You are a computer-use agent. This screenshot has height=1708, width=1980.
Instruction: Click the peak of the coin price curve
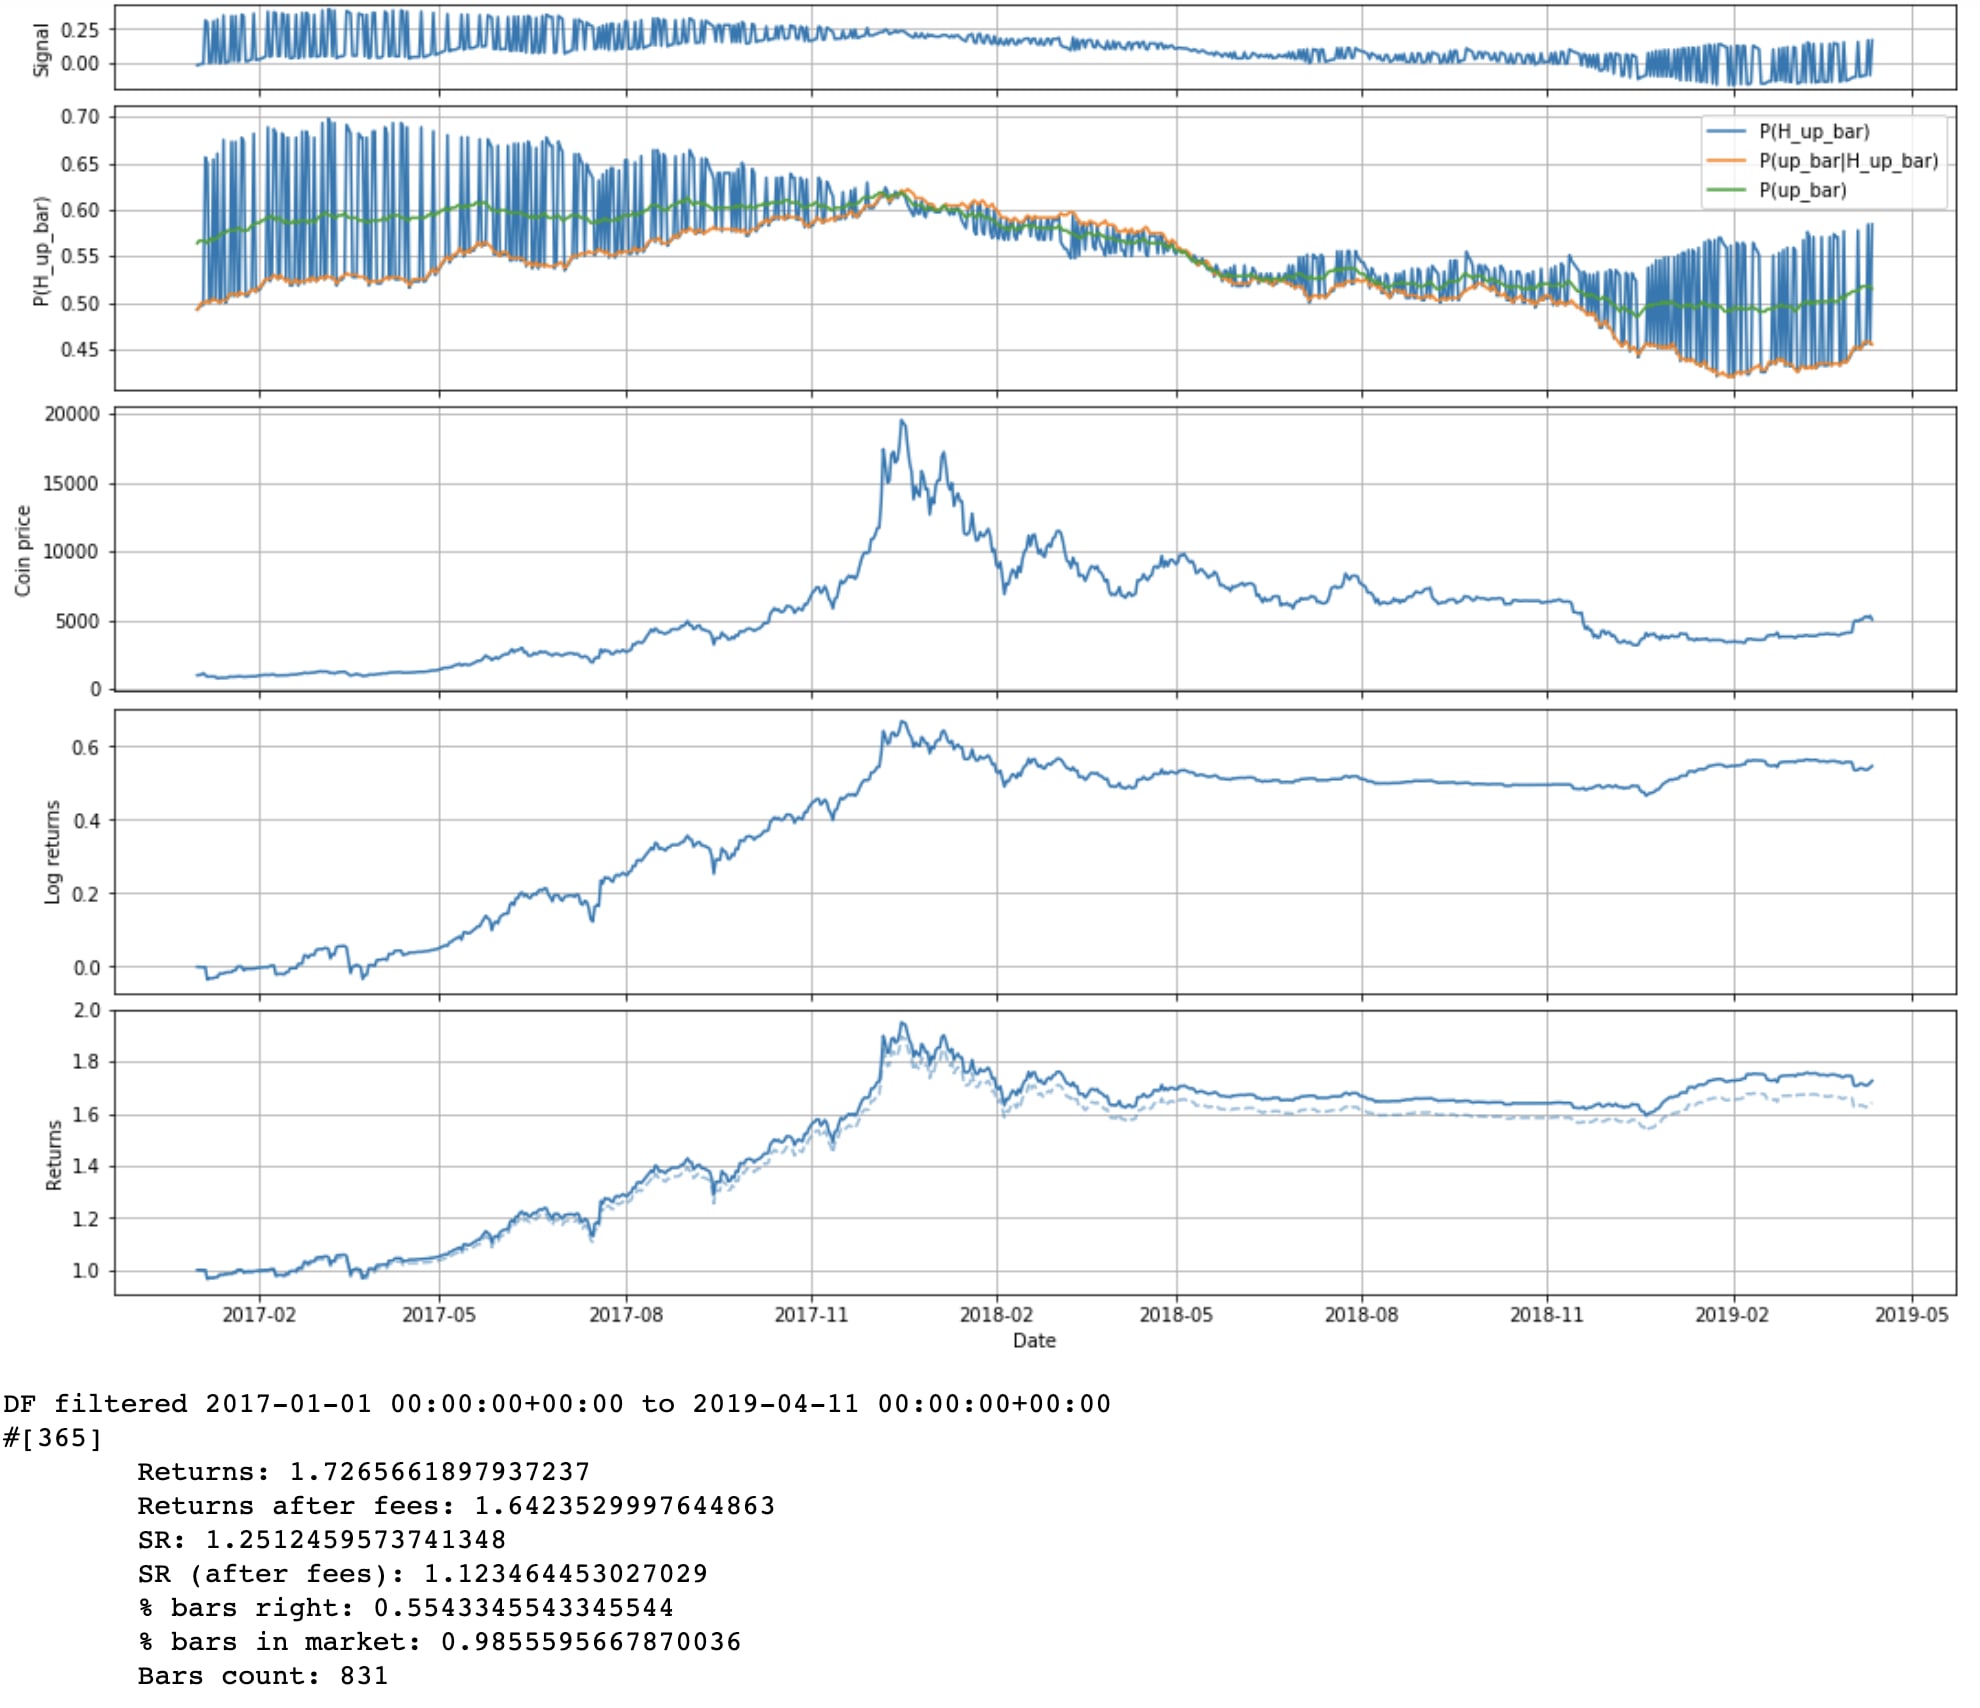coord(902,421)
